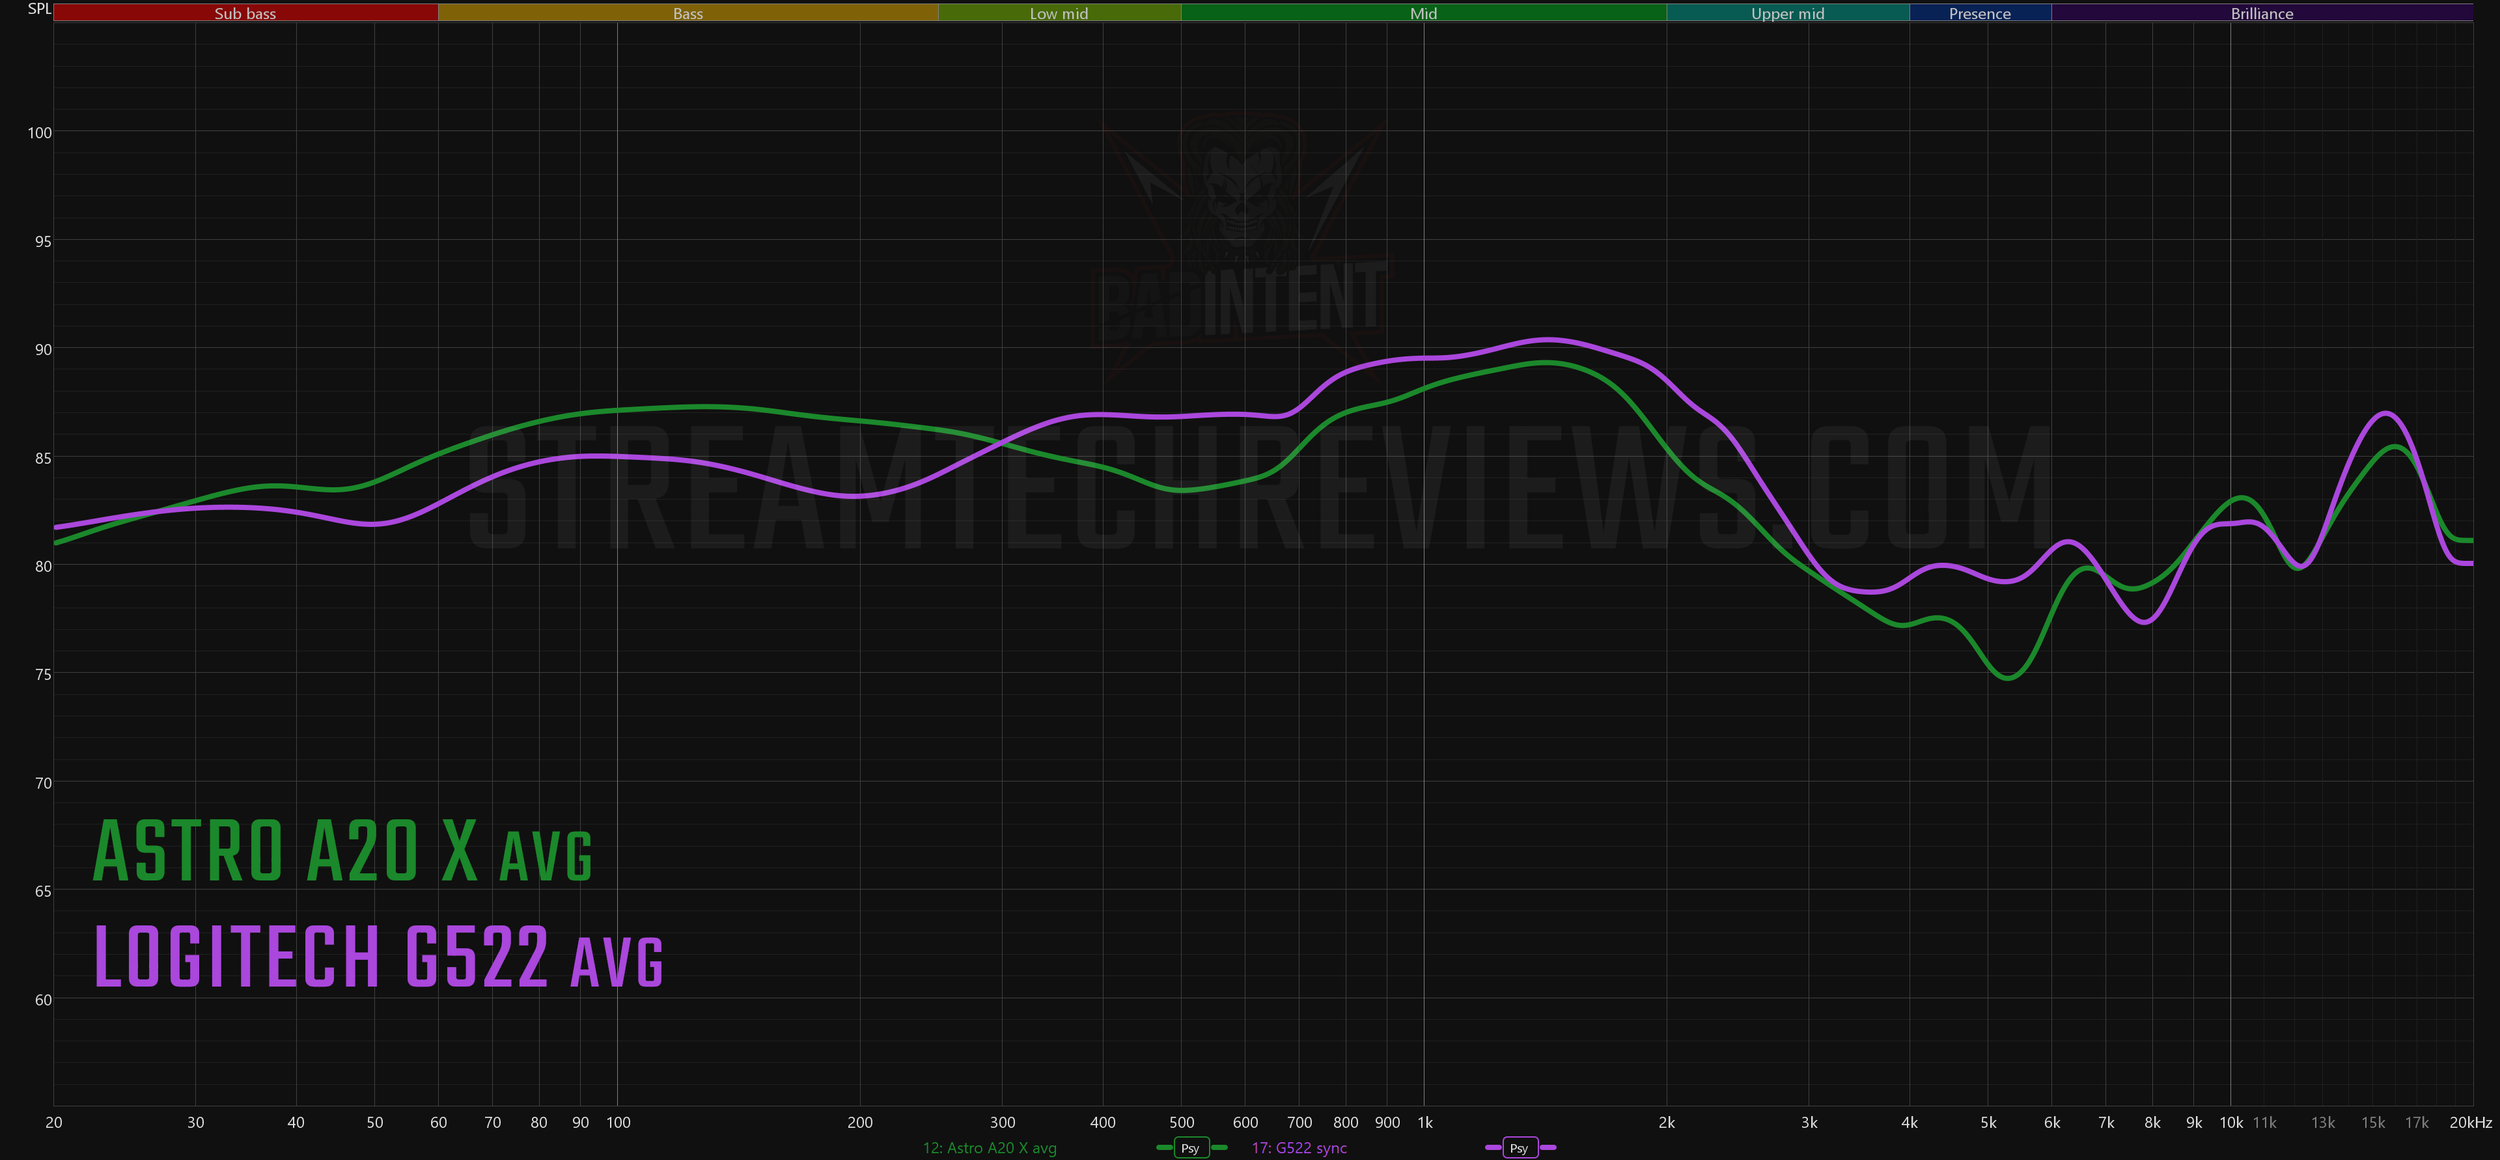Click the '17: G522 sync' legend entry

1299,1148
